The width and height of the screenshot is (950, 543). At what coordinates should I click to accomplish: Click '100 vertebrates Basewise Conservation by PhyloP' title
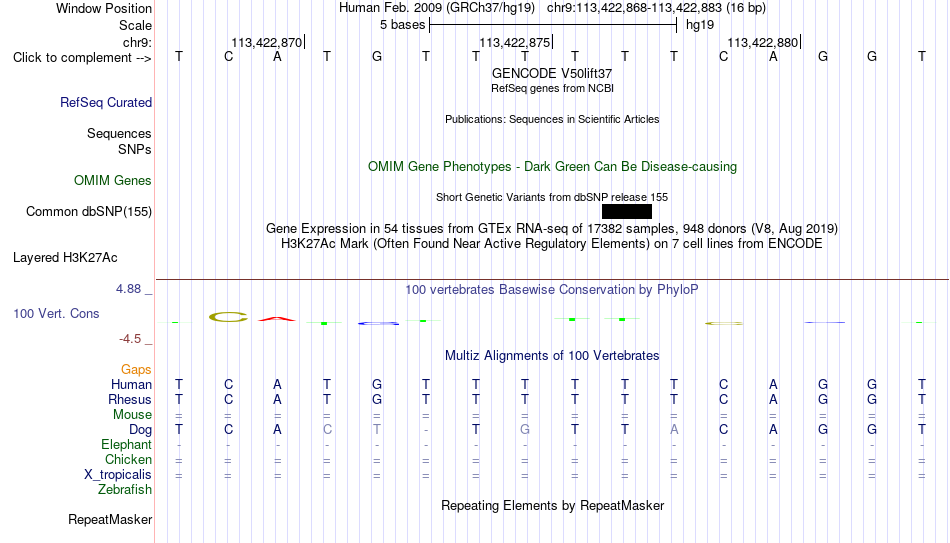[552, 290]
